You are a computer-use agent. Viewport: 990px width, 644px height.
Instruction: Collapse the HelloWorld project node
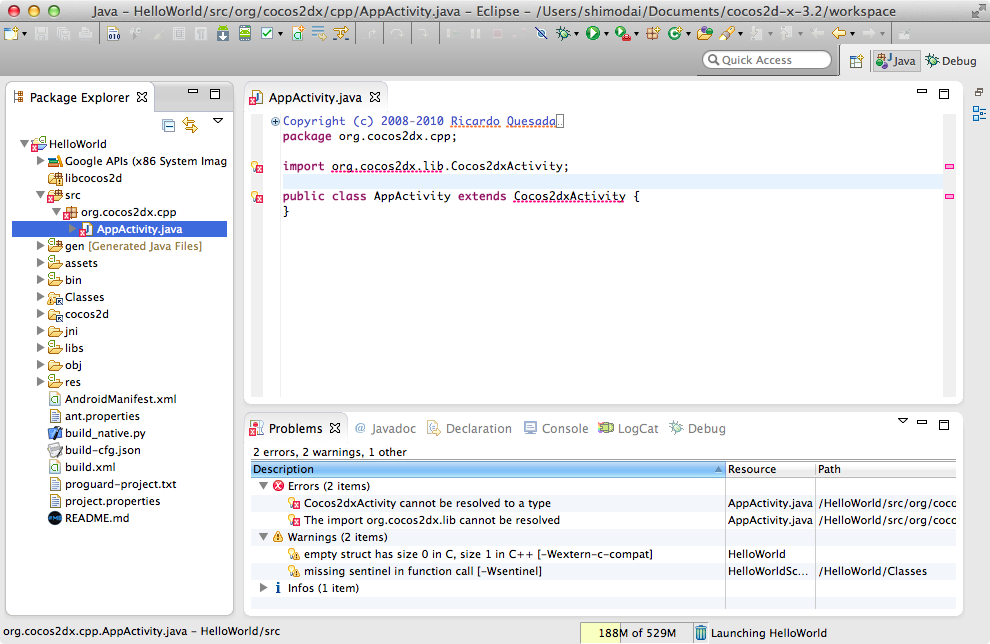[x=25, y=144]
